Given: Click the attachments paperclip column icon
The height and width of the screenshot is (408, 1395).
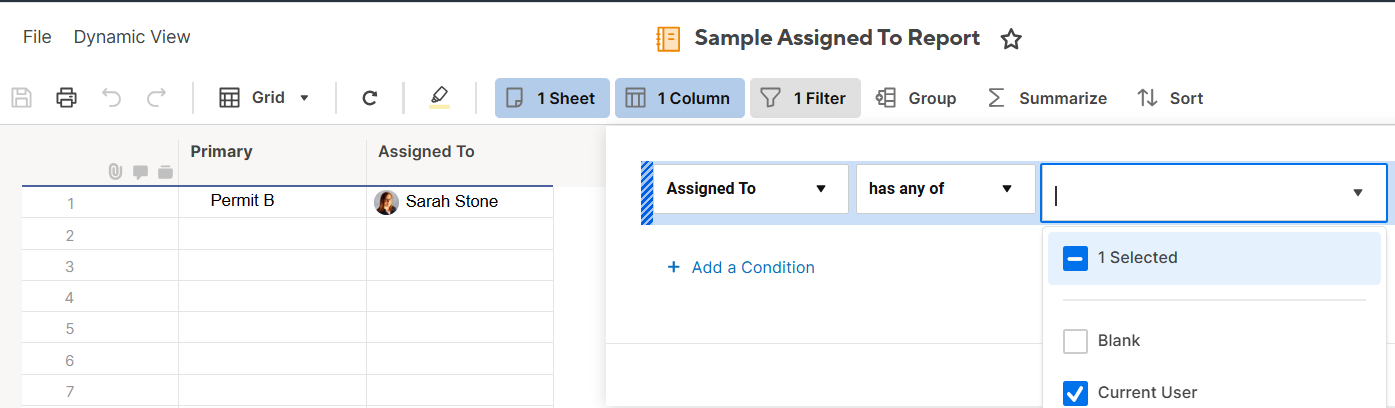Looking at the screenshot, I should (x=115, y=172).
